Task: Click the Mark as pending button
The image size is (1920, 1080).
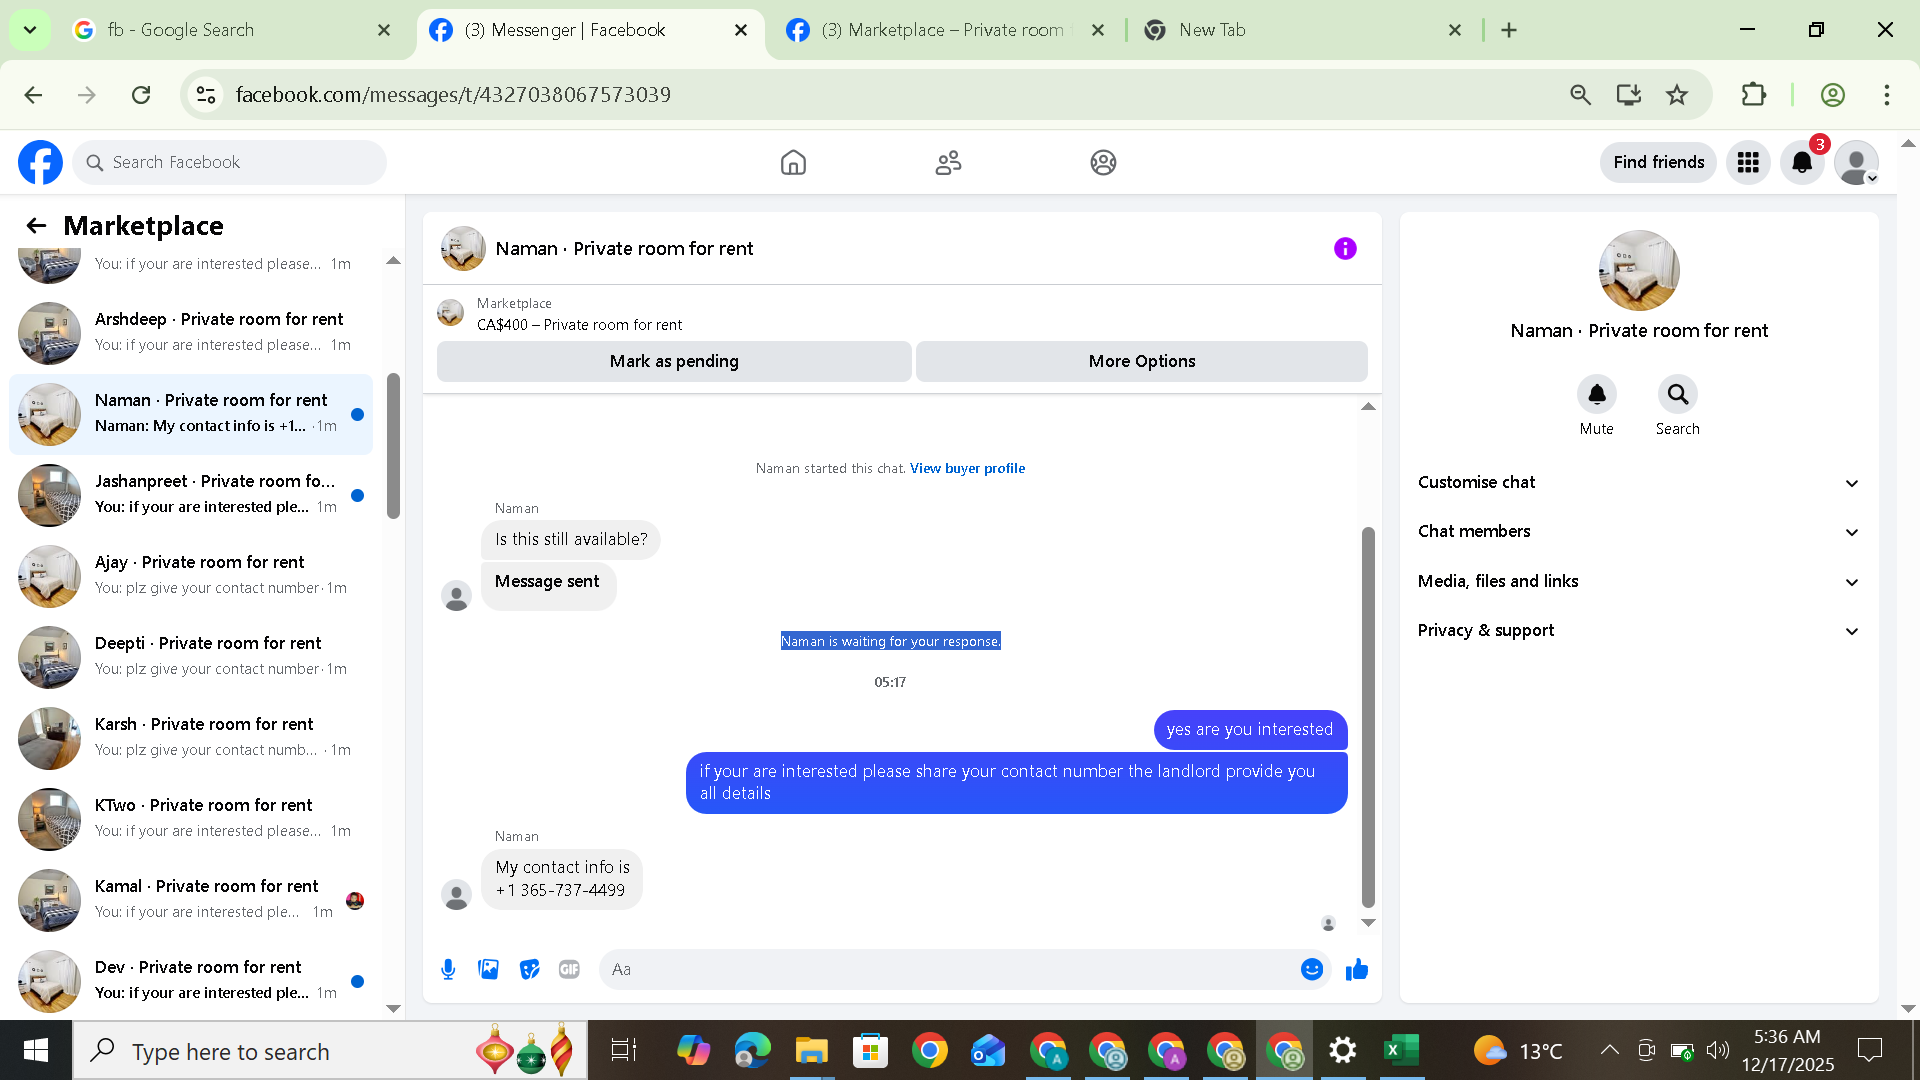Action: coord(674,362)
